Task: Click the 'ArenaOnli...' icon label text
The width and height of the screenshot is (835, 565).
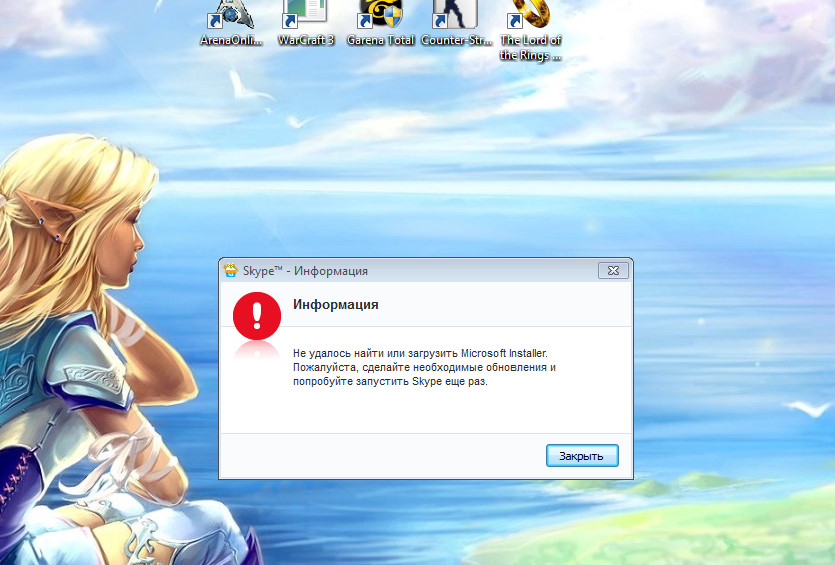Action: click(x=231, y=41)
